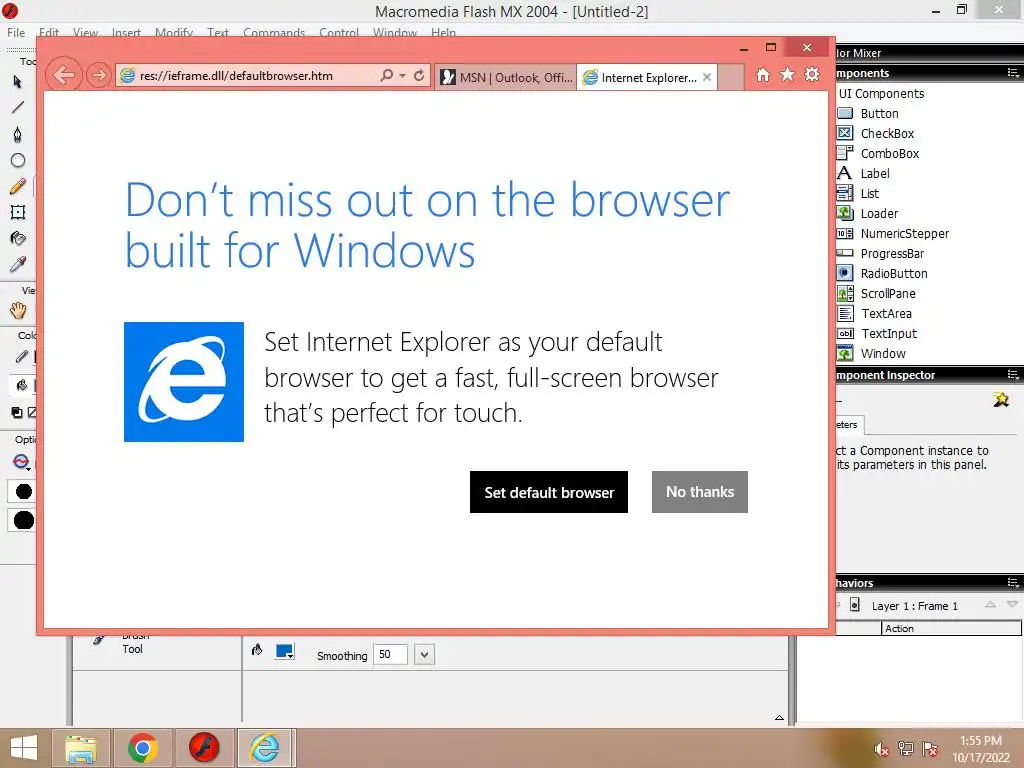1024x768 pixels.
Task: Click the brush mode option icon
Action: (21, 463)
